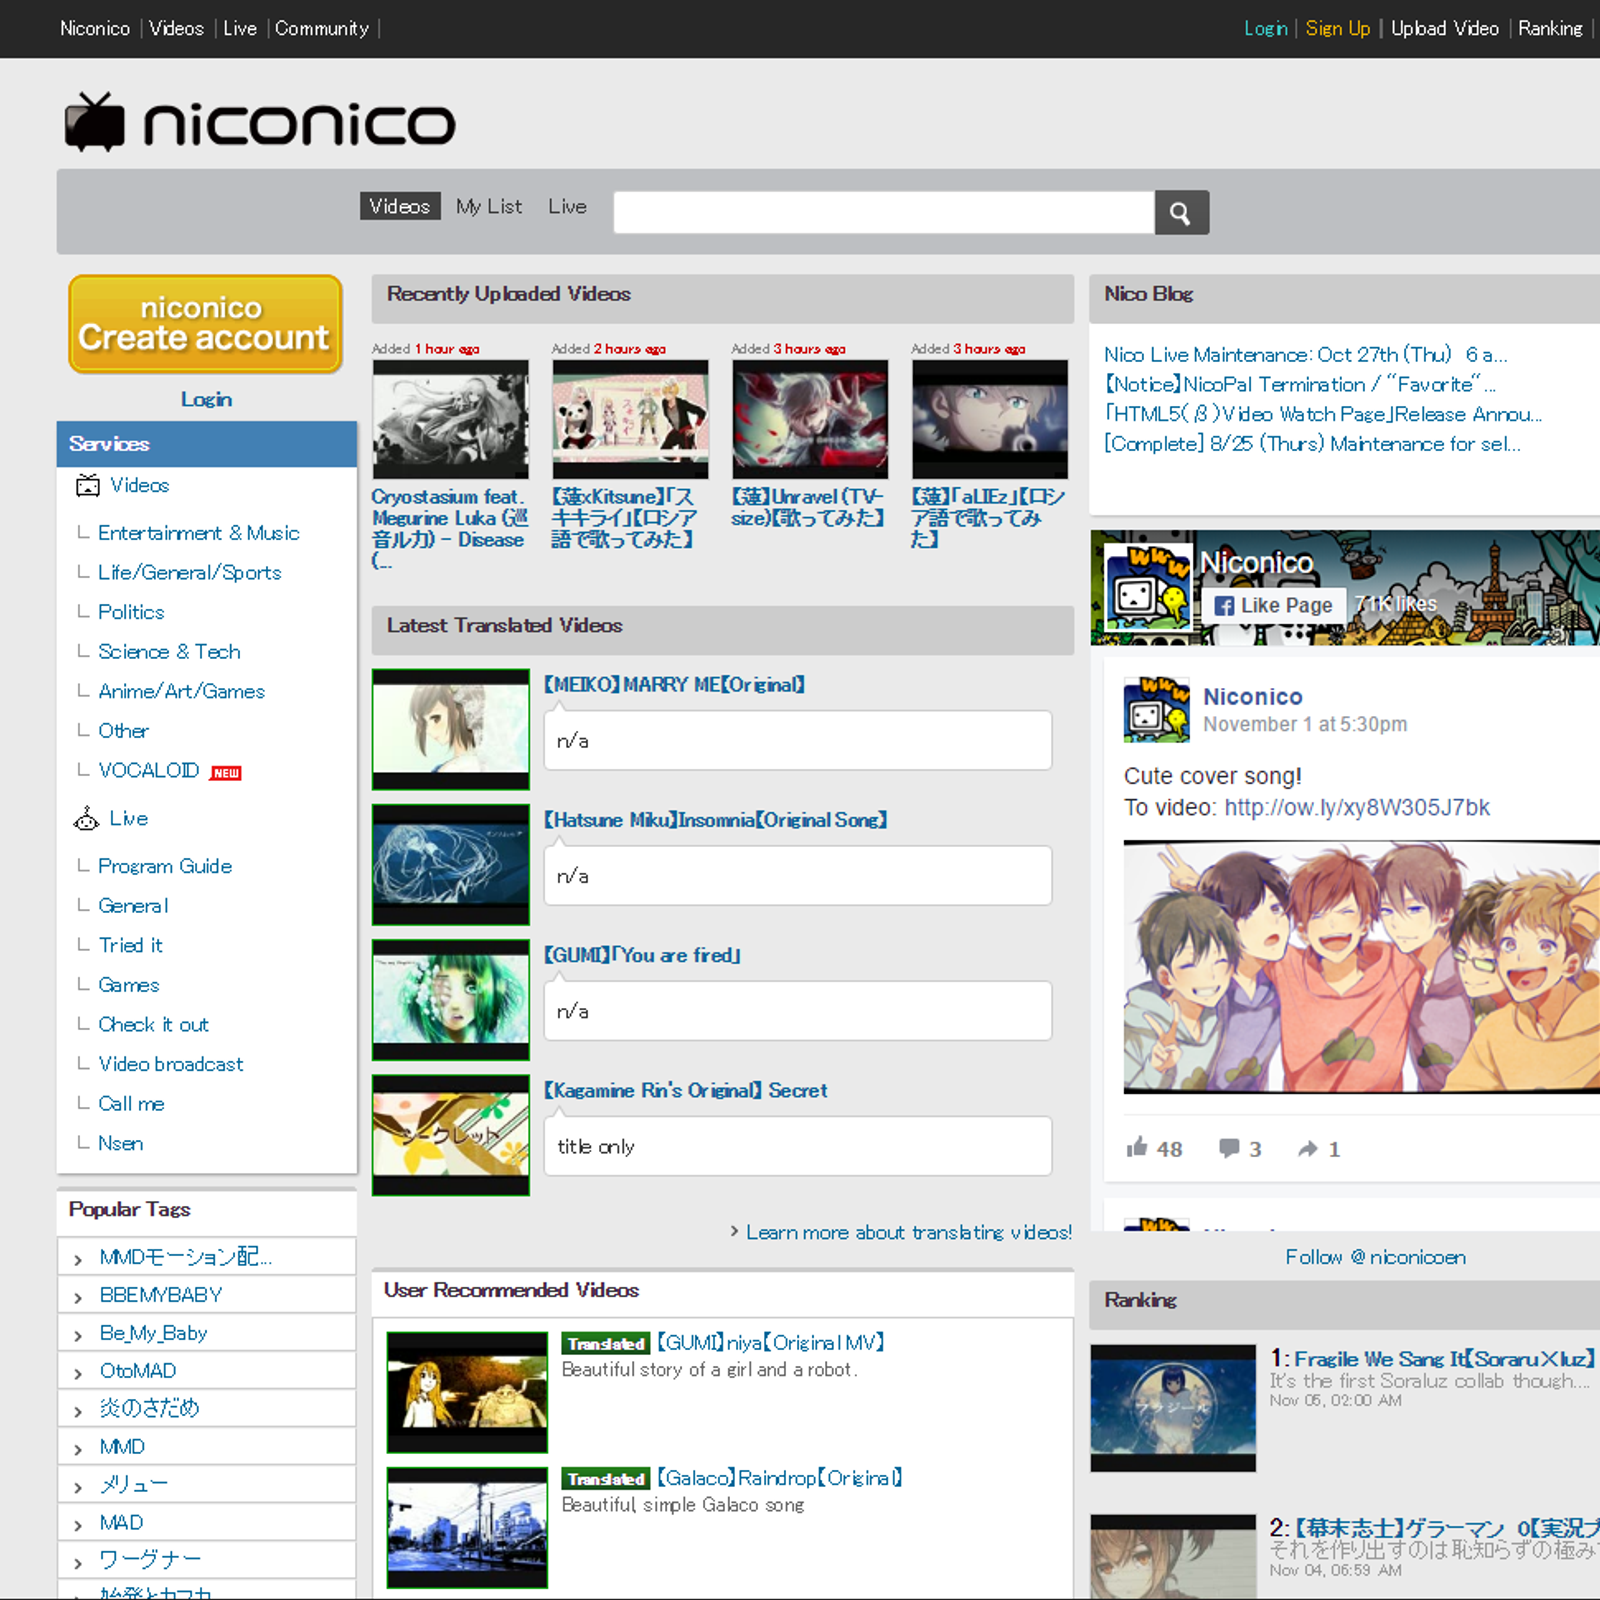The height and width of the screenshot is (1600, 1600).
Task: Open the Galaco Raindrop video thumbnail
Action: (x=467, y=1527)
